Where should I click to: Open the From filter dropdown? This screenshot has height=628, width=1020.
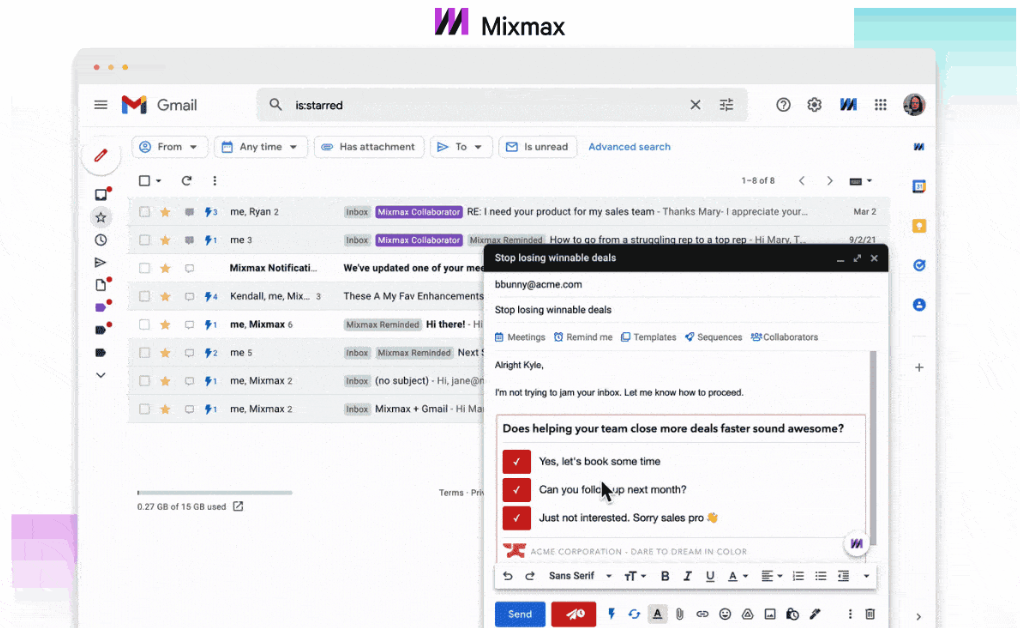169,147
